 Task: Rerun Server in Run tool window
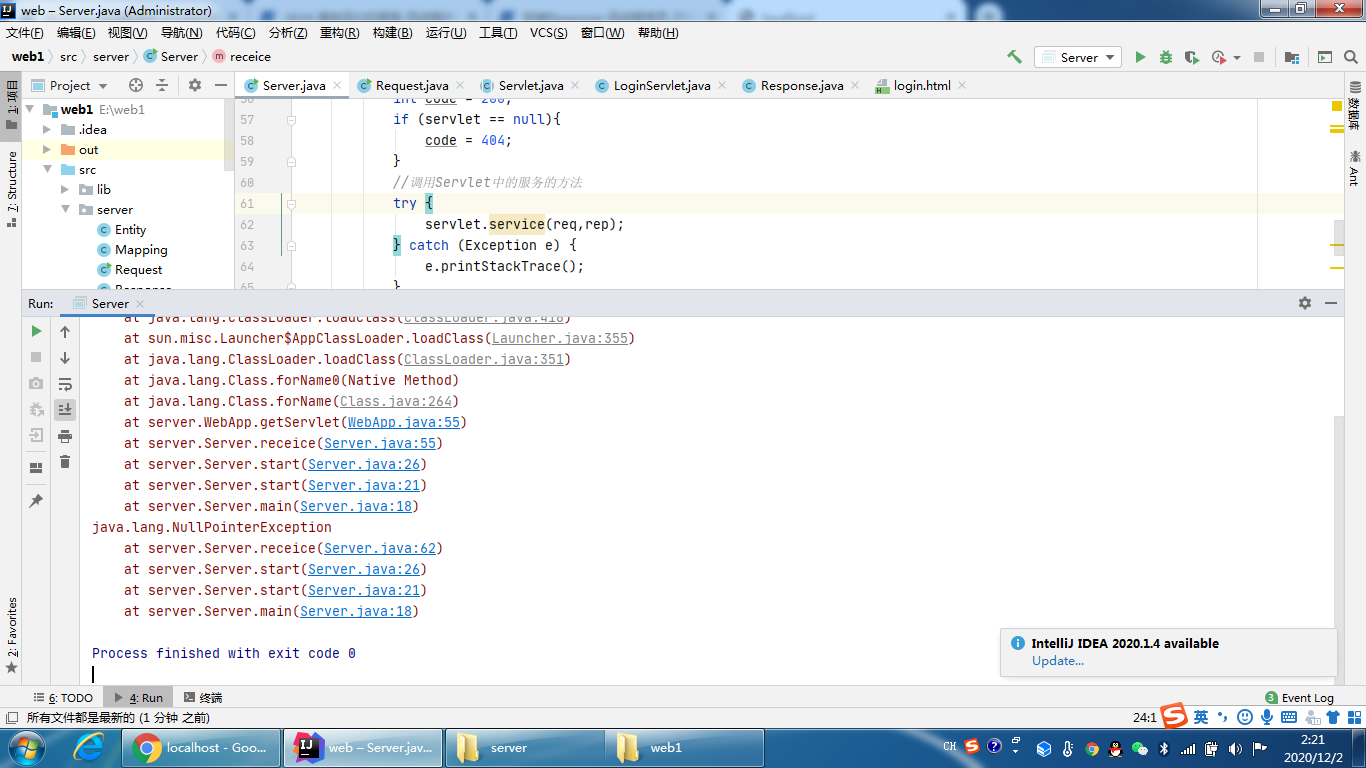[x=37, y=331]
